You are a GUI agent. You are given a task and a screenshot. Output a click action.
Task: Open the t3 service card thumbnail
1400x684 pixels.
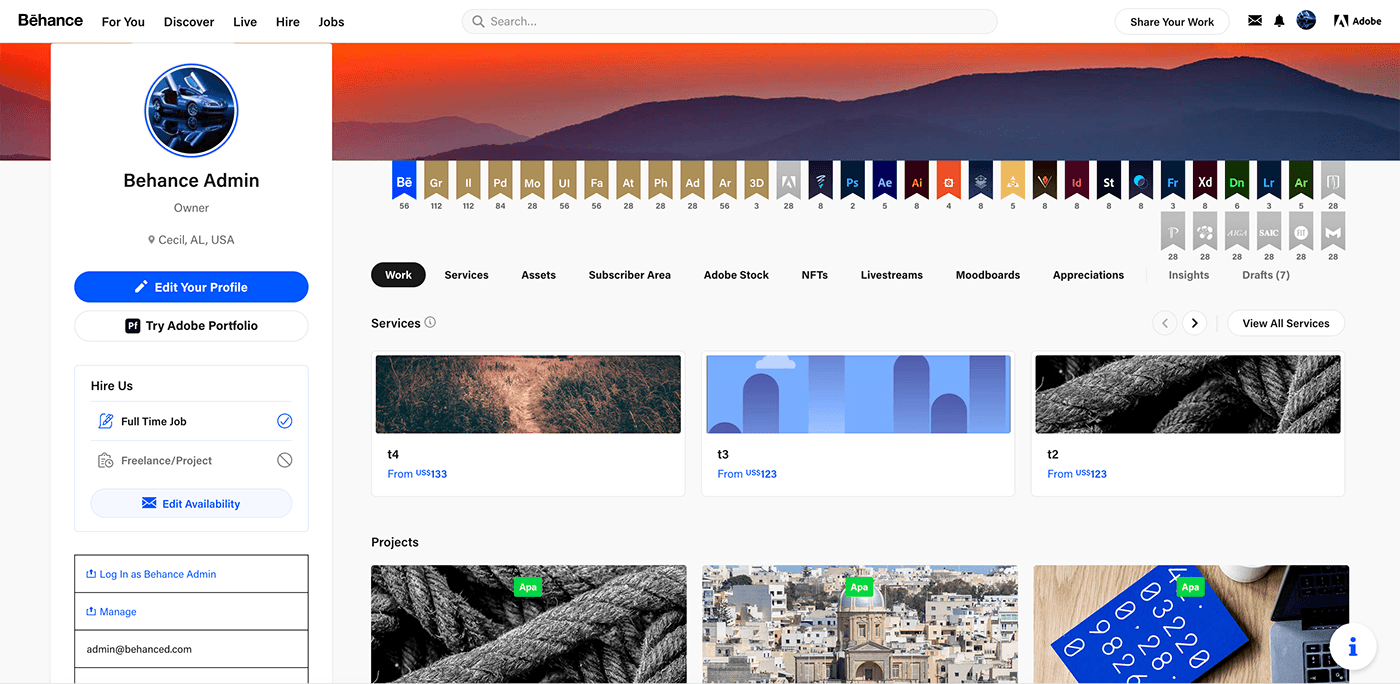858,394
